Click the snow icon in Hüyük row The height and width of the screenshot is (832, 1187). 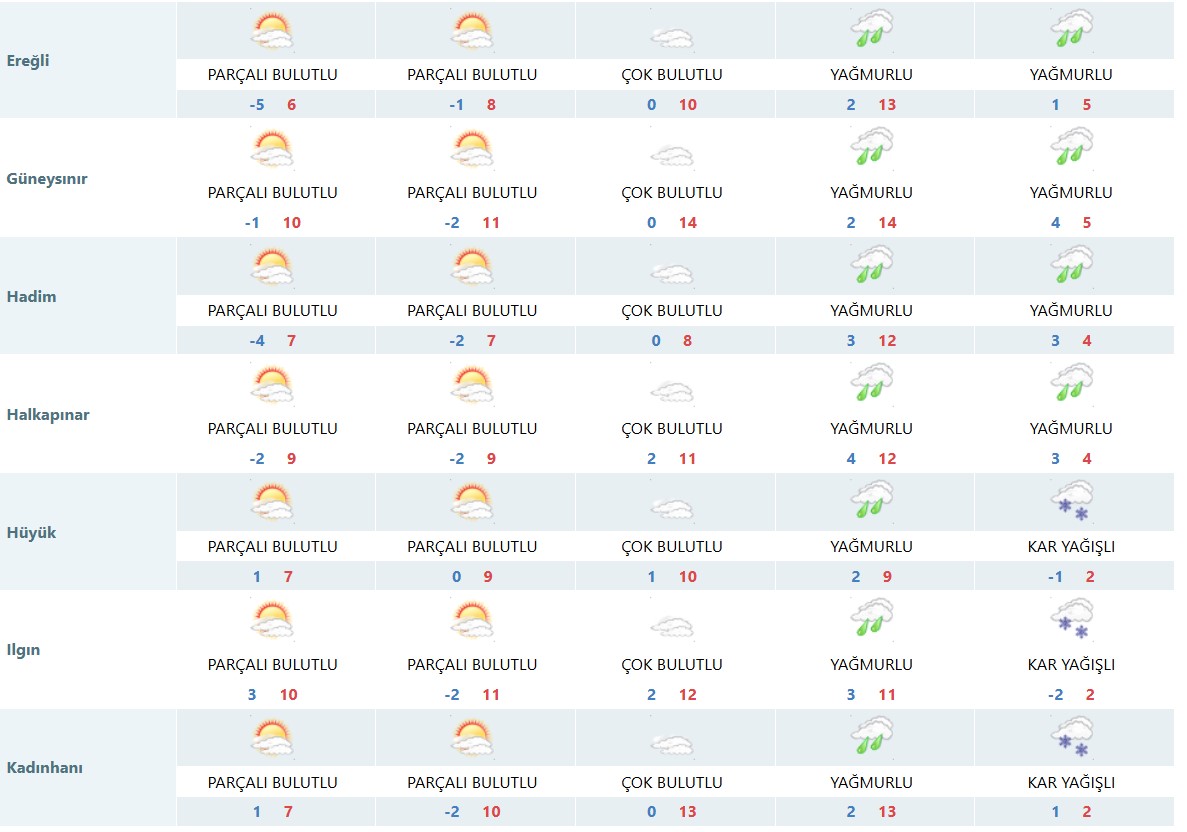1071,501
